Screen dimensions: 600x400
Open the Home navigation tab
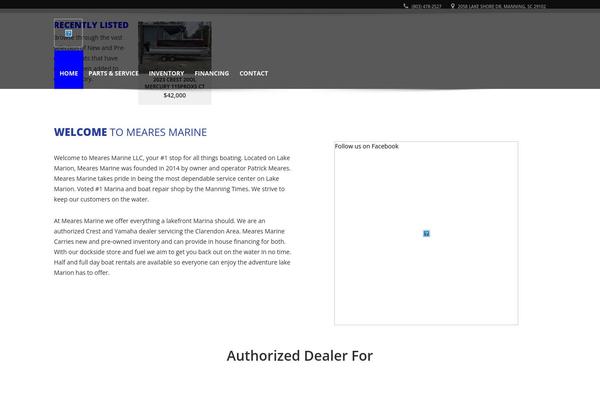click(x=68, y=73)
